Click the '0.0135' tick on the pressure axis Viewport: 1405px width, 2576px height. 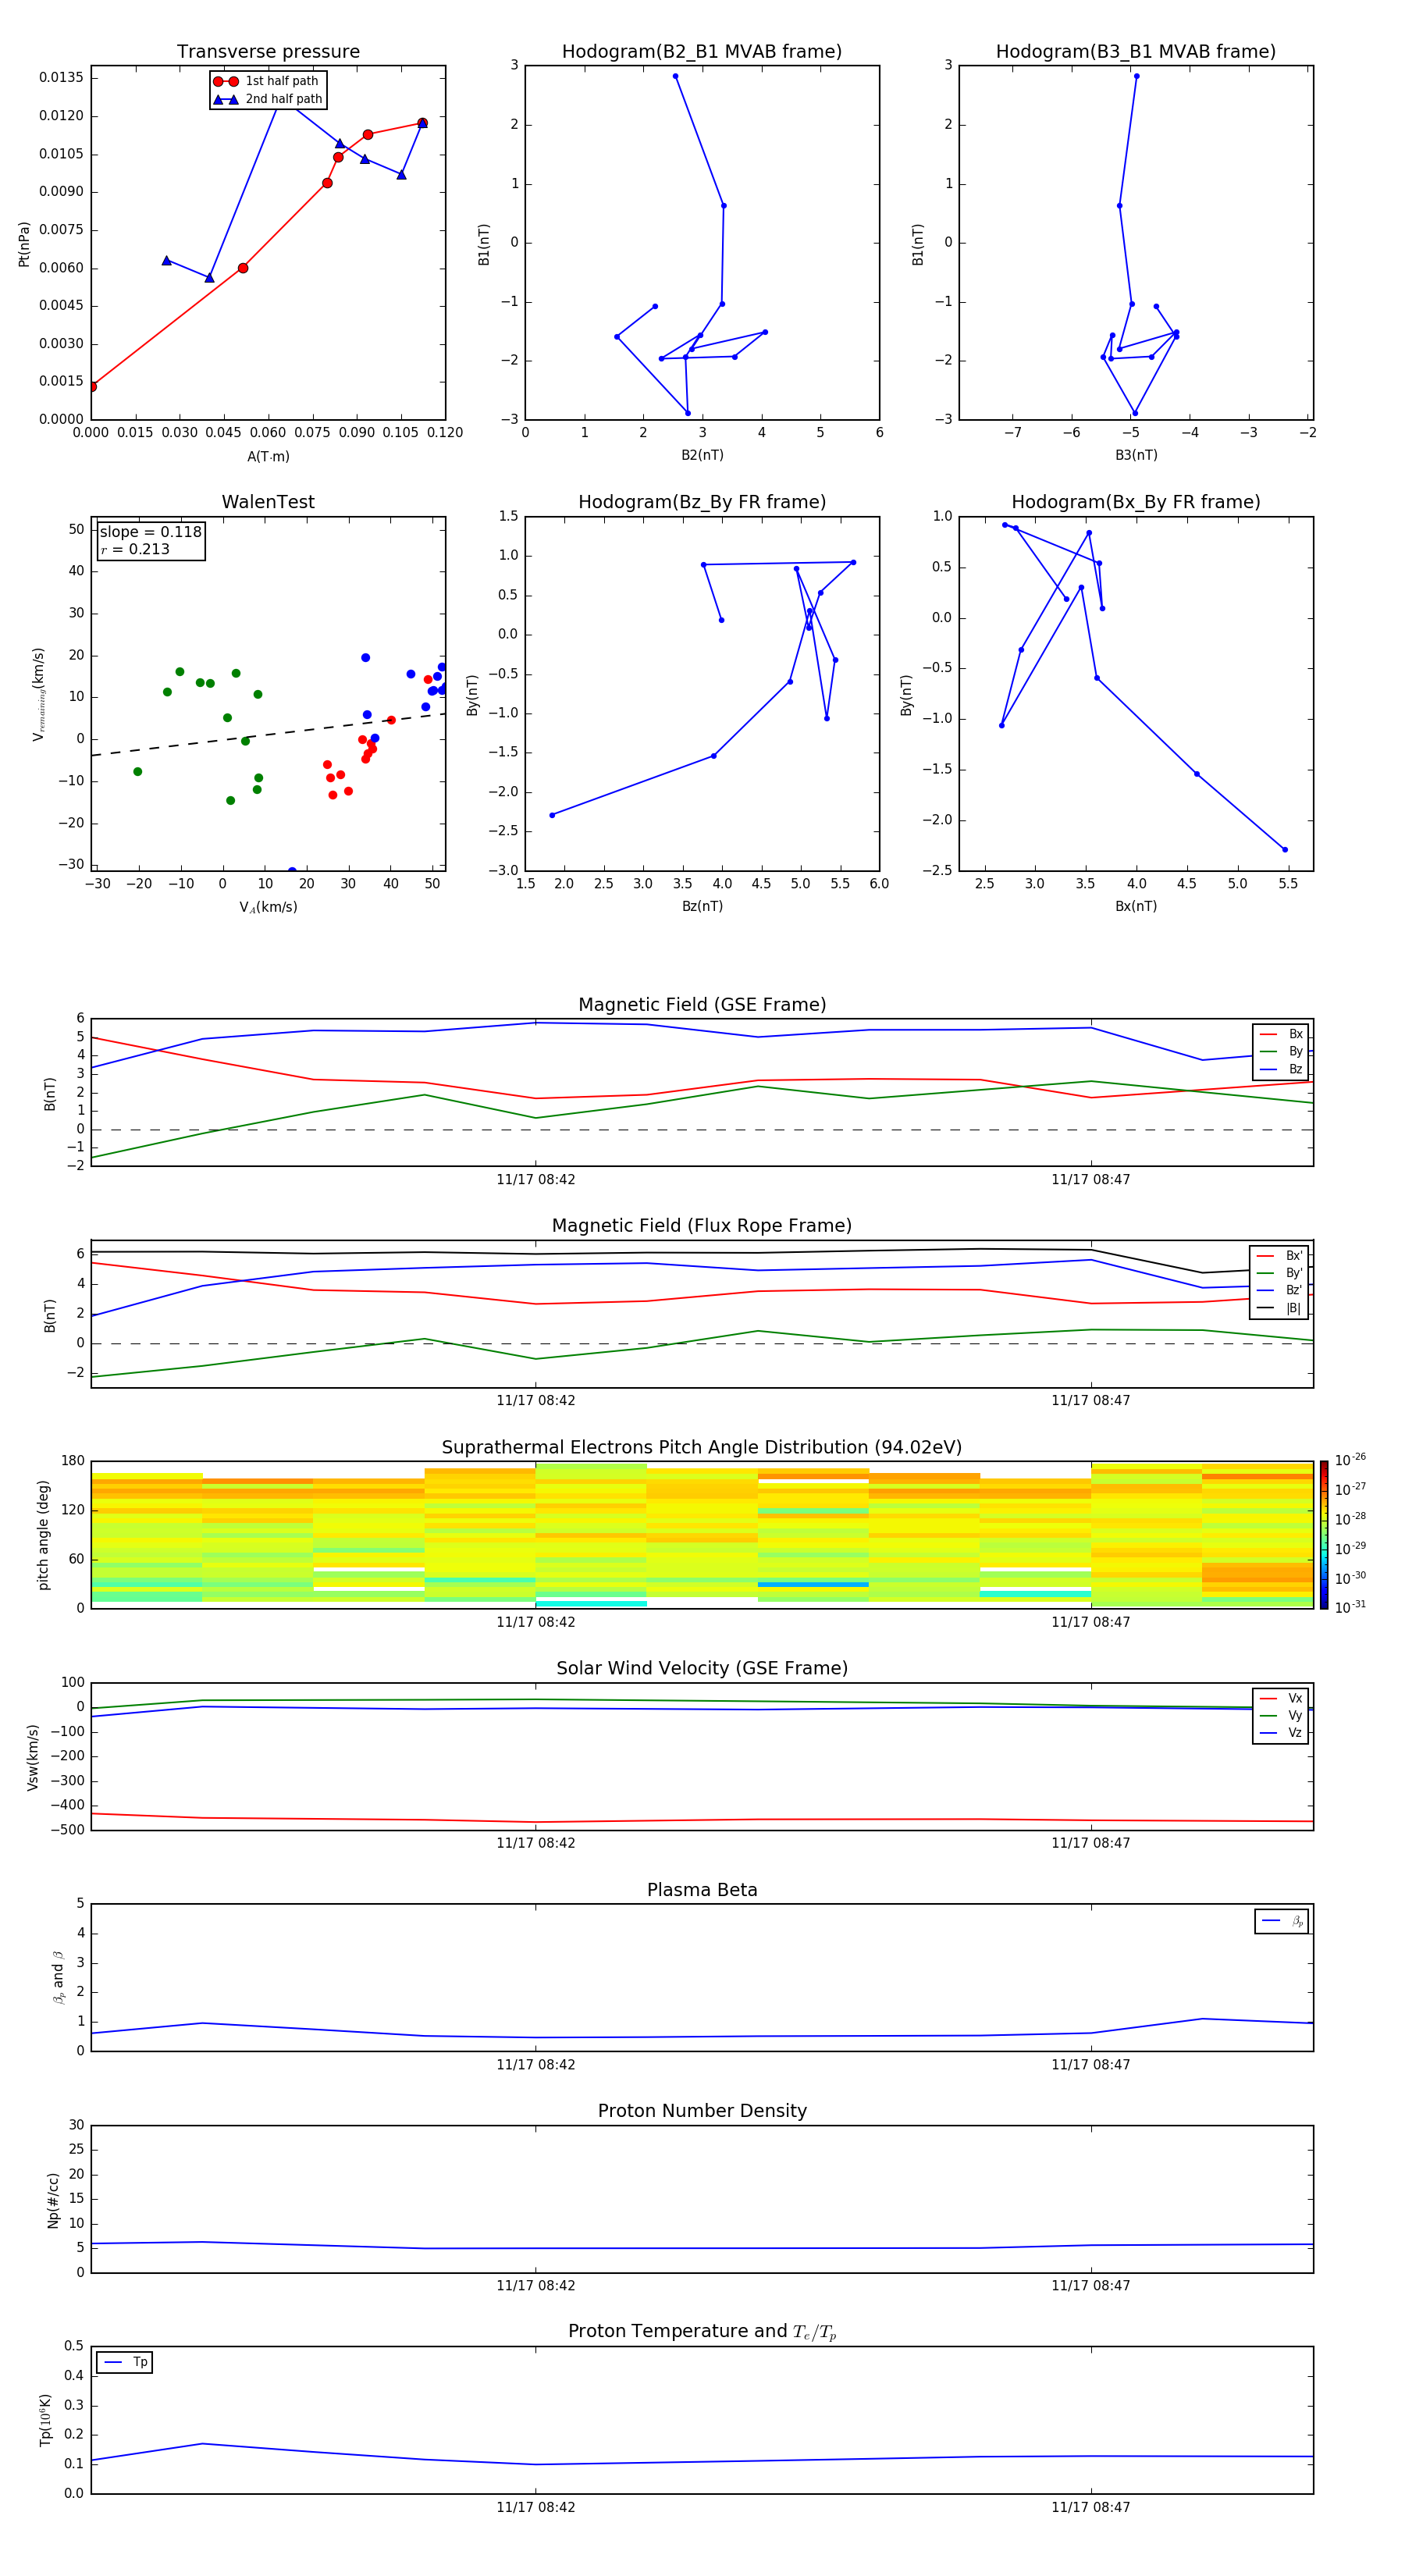coord(61,78)
